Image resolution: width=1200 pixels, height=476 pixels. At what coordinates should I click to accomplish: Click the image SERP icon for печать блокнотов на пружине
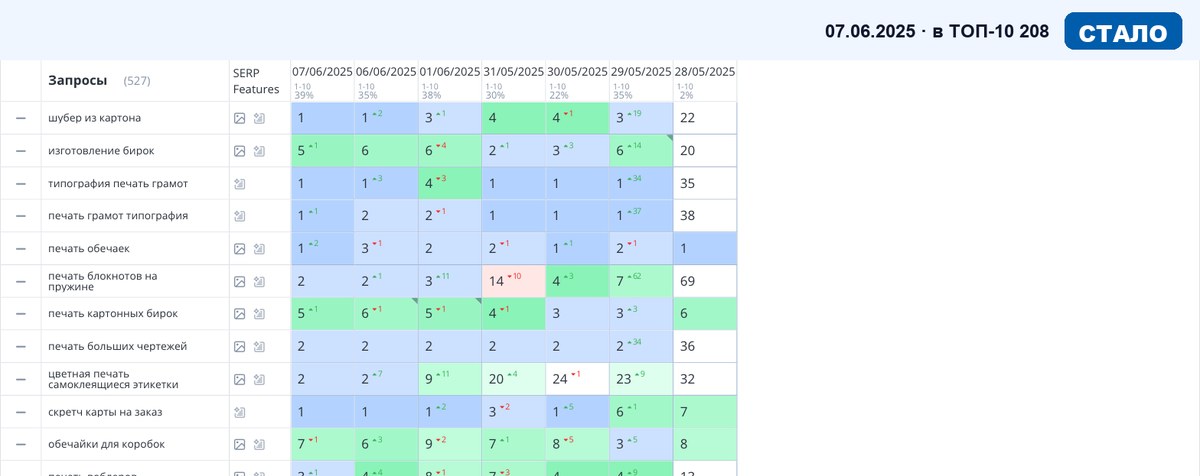click(240, 282)
